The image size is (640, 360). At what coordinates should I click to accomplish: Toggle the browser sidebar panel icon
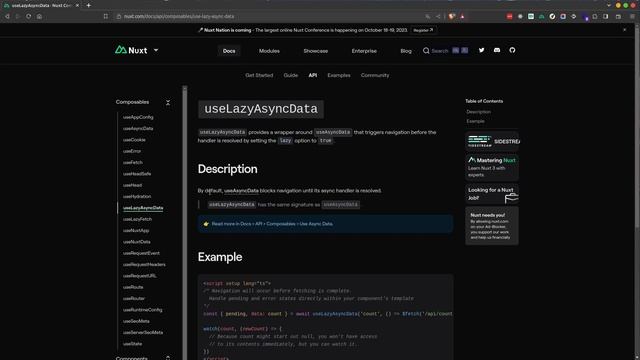(x=606, y=16)
